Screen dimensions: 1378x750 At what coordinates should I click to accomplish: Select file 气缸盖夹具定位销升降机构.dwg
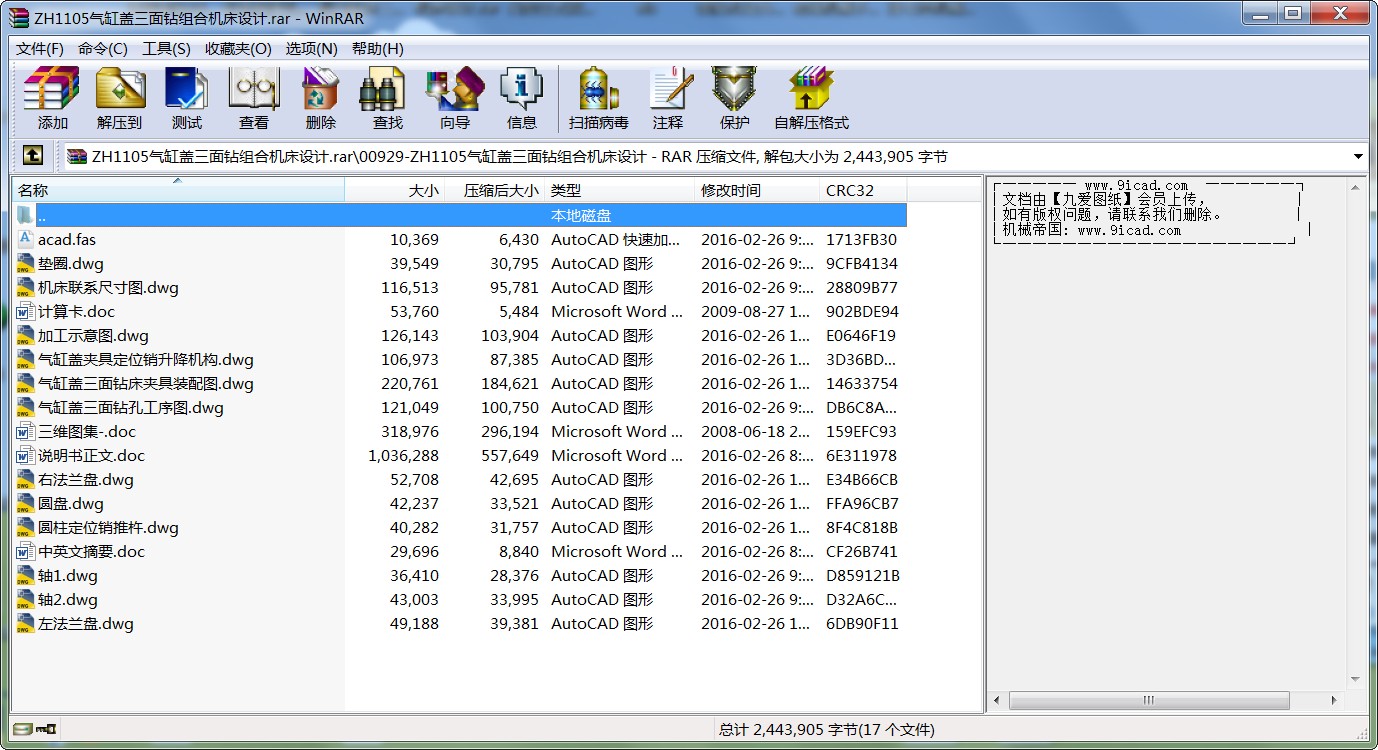pyautogui.click(x=146, y=359)
